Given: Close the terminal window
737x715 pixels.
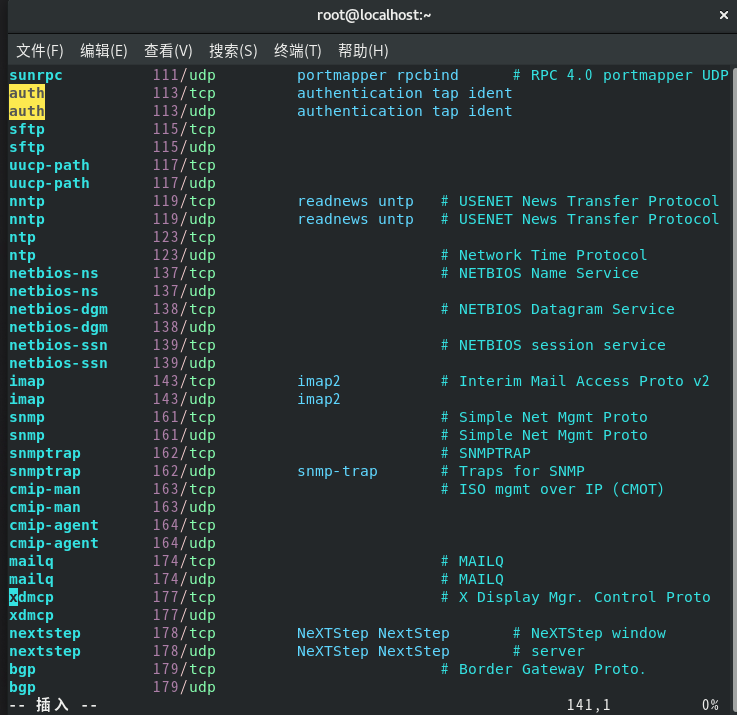Looking at the screenshot, I should (723, 15).
